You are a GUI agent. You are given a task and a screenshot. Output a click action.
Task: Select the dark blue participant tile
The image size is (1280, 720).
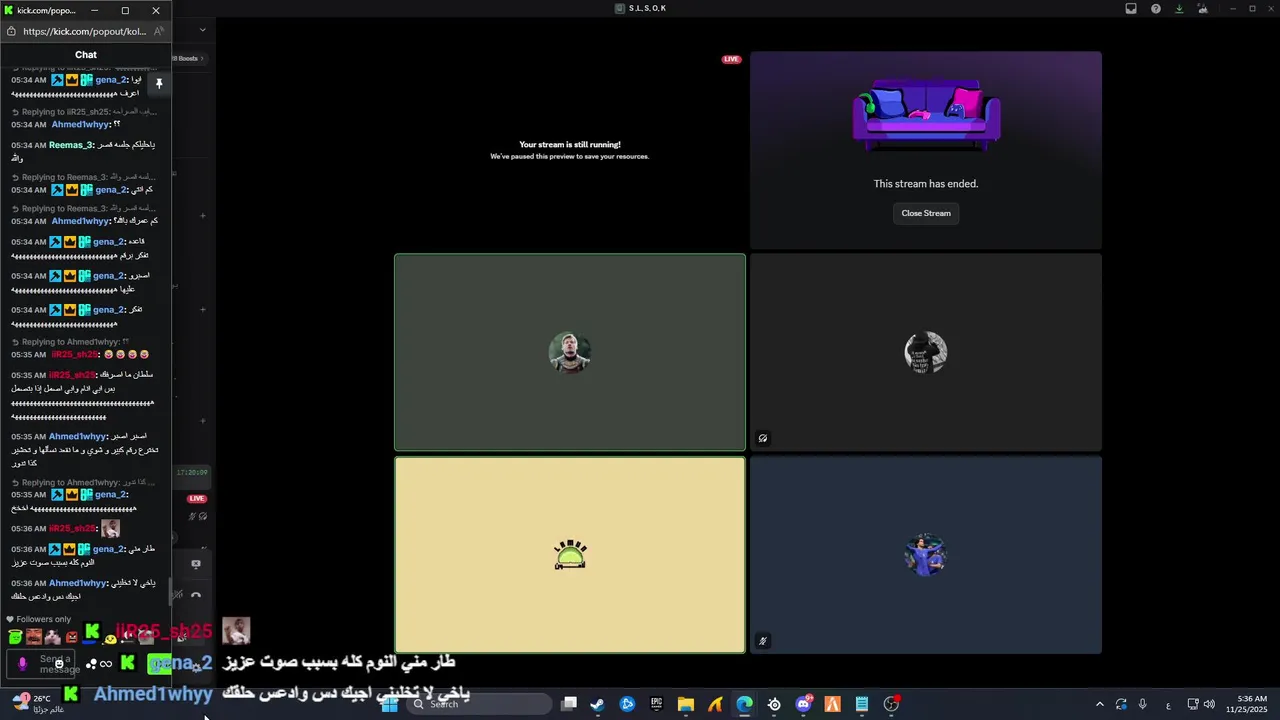[926, 555]
